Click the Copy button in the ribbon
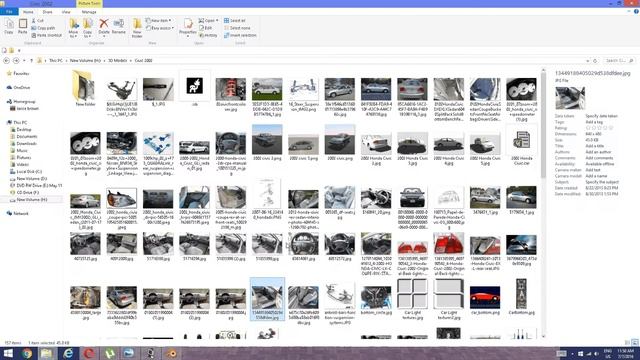The image size is (640, 360). coord(9,27)
